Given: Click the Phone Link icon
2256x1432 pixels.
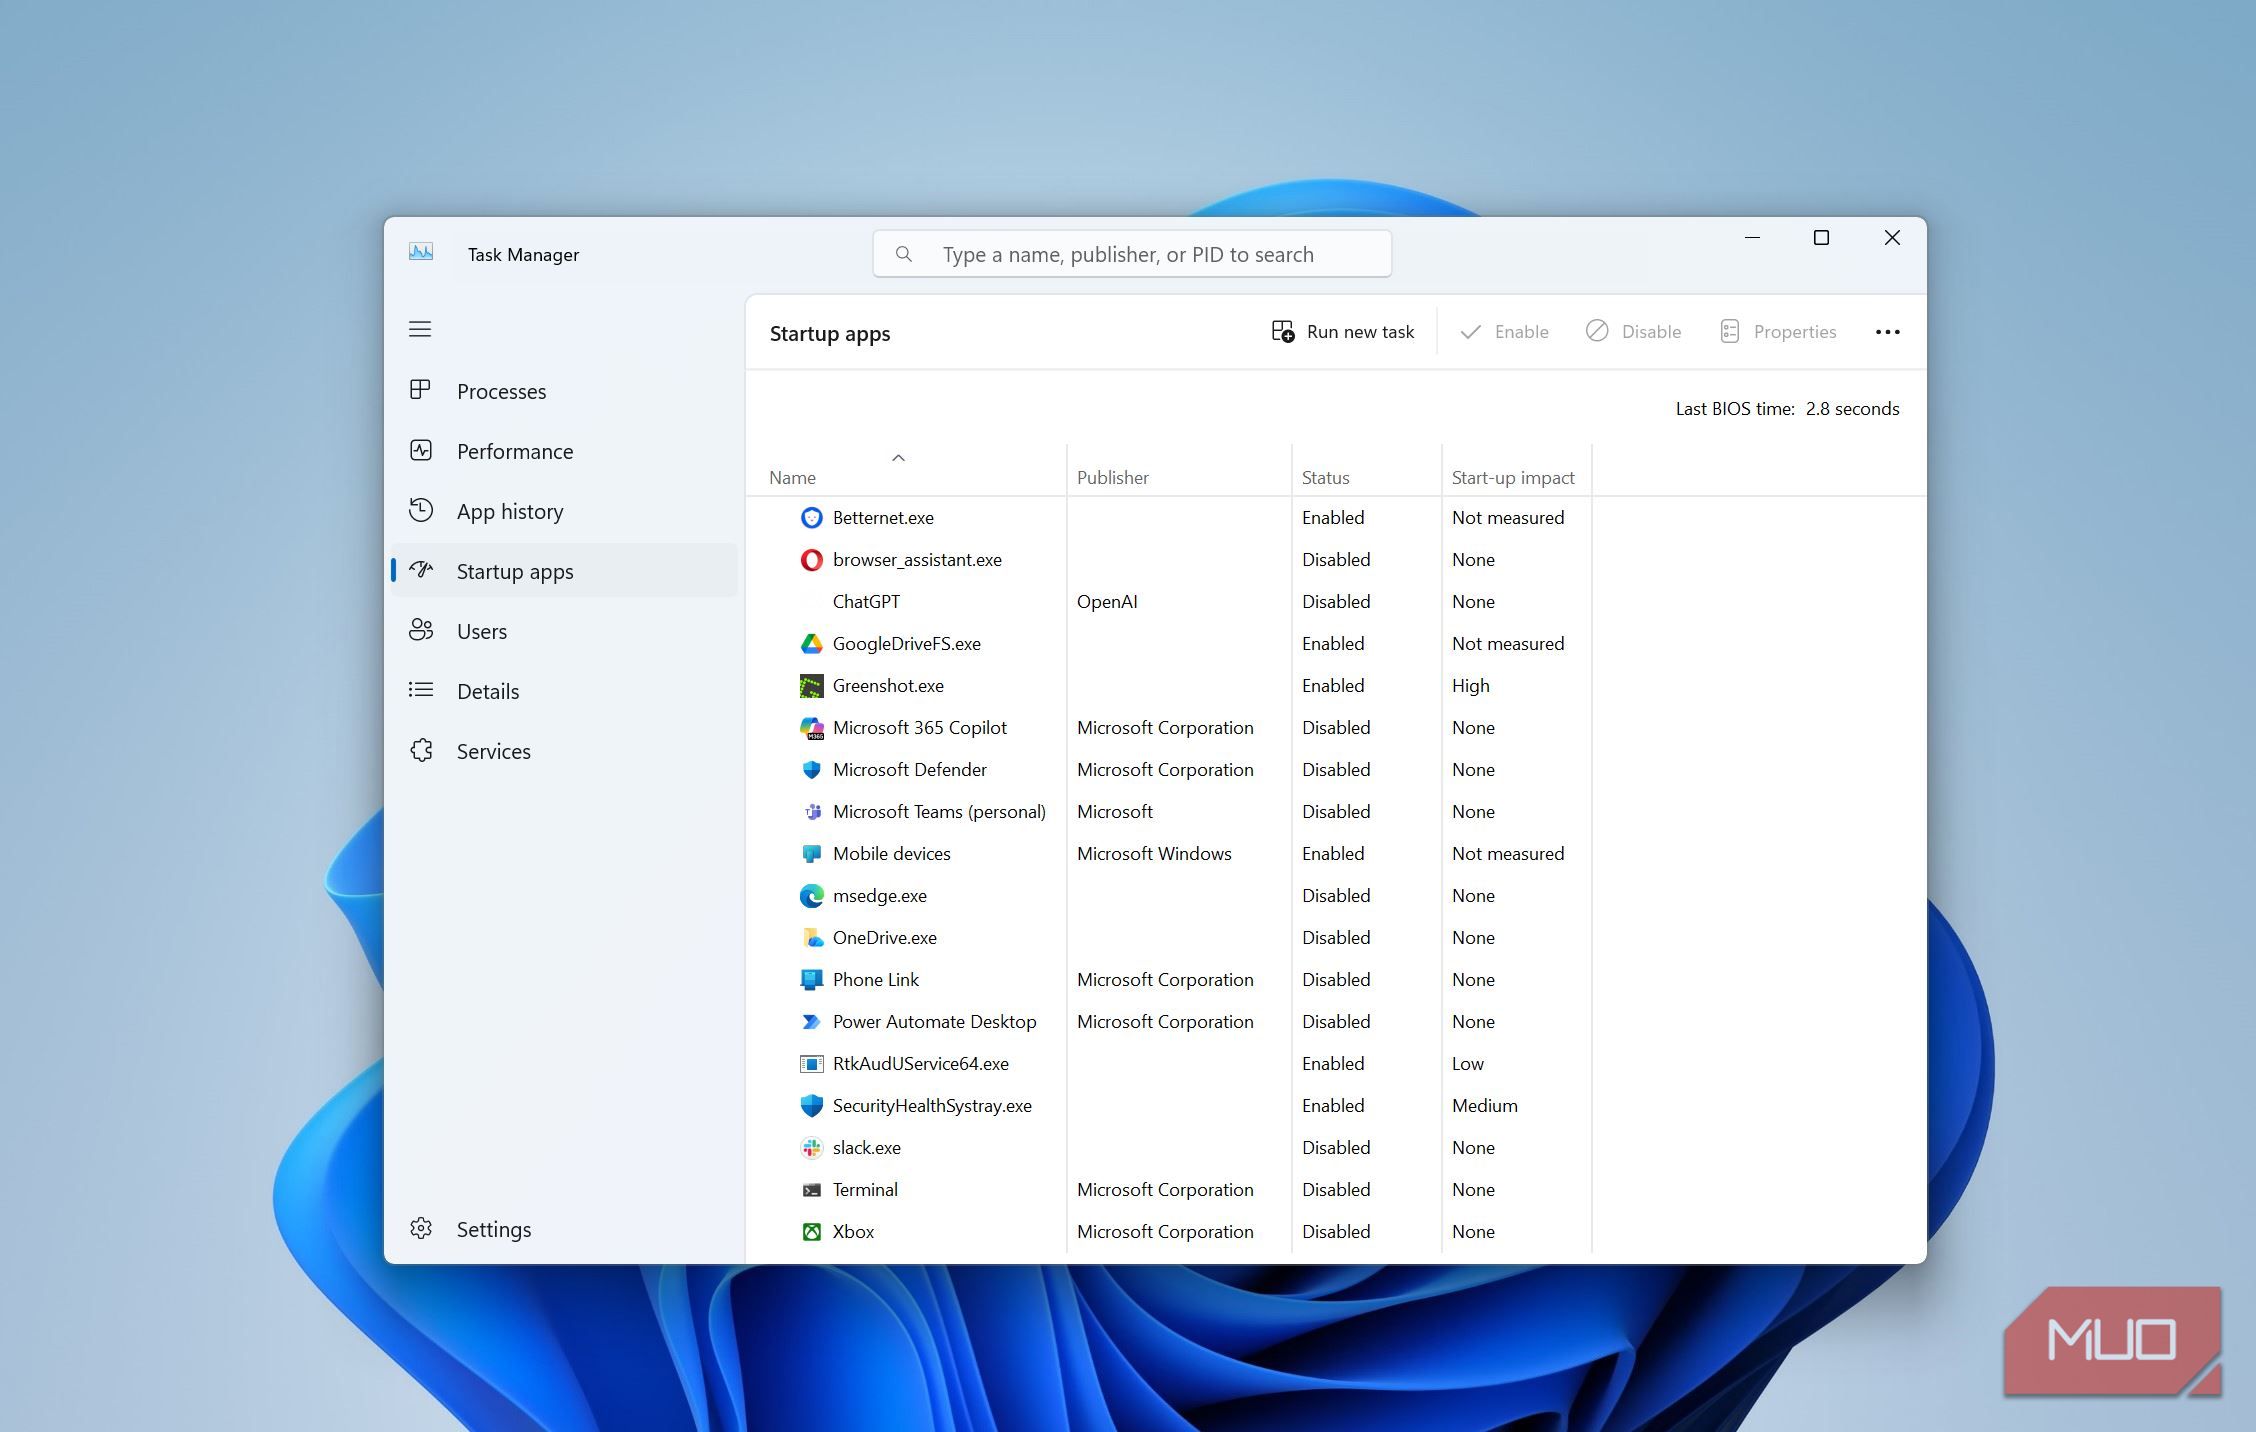Looking at the screenshot, I should (x=812, y=980).
